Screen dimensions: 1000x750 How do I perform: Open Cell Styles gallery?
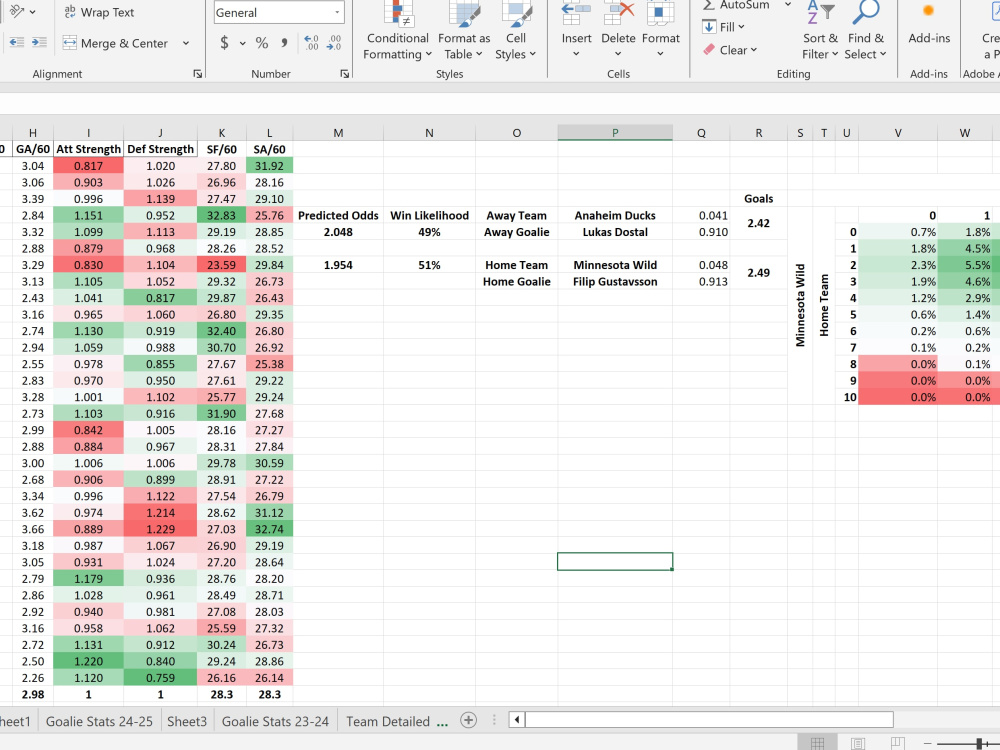515,31
